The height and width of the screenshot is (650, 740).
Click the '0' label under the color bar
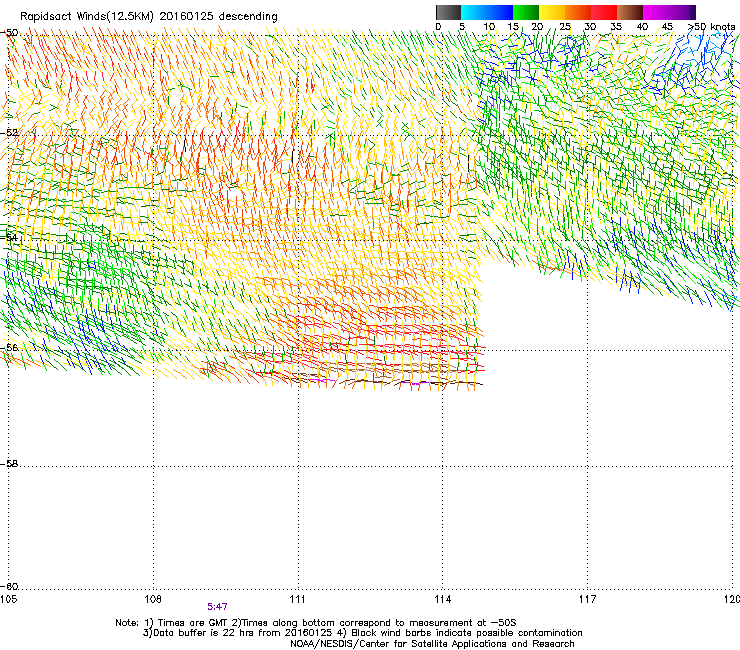click(438, 27)
